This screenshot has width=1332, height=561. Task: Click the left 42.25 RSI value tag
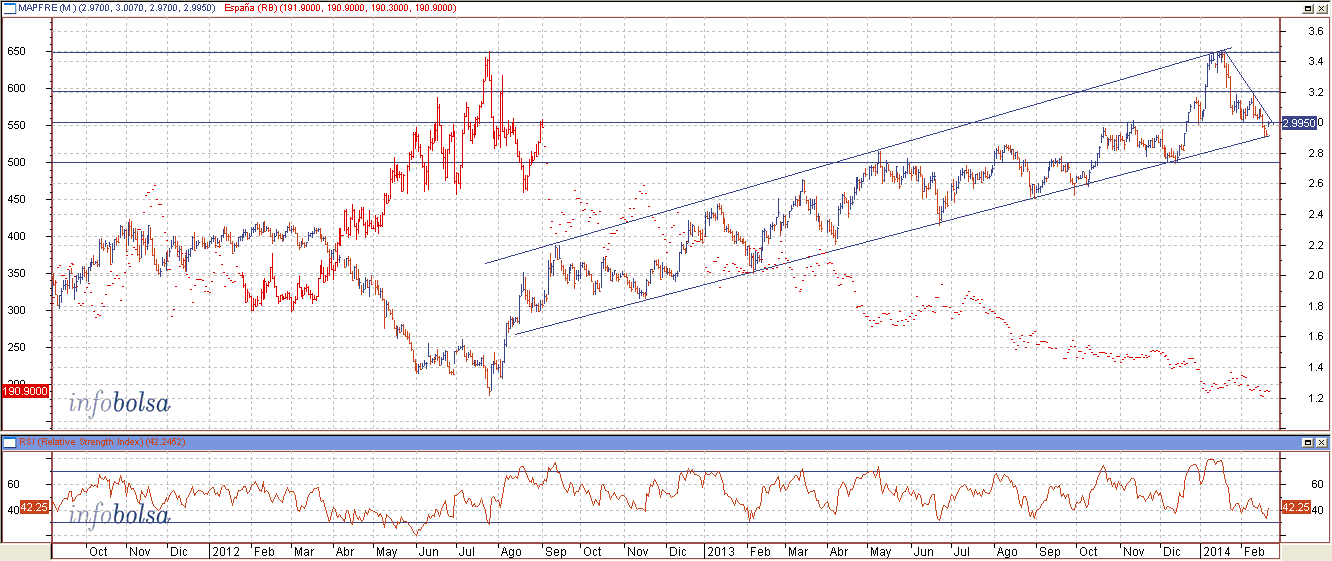point(36,507)
